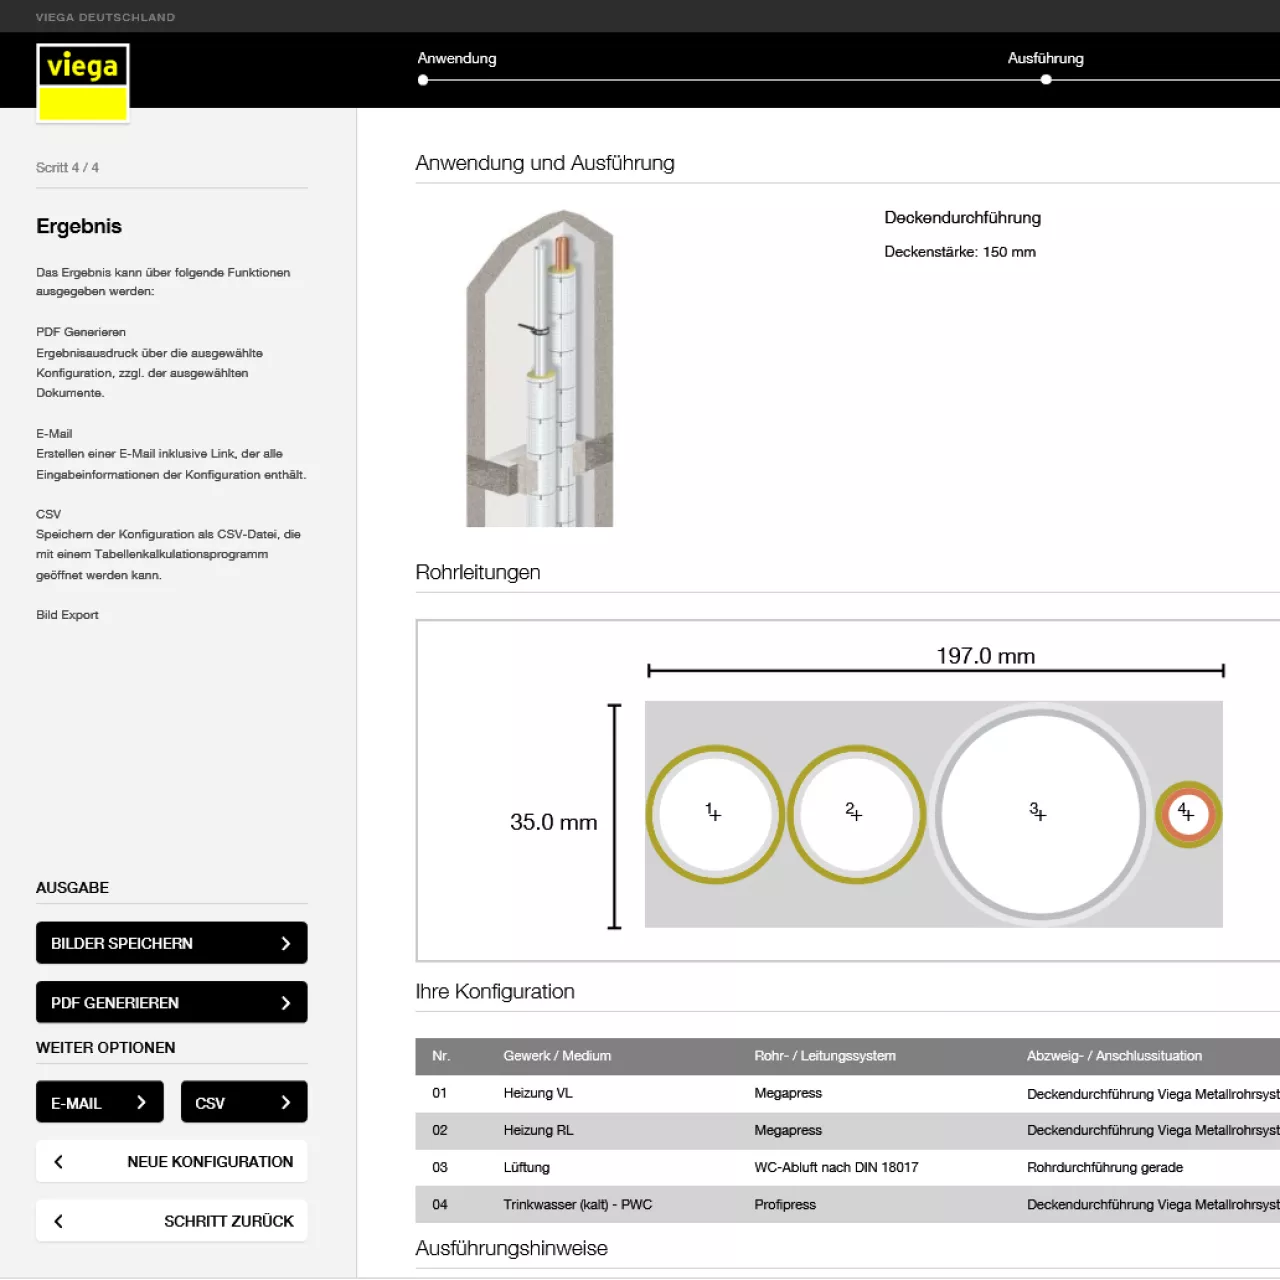Viewport: 1280px width, 1280px height.
Task: Click the Anwendung progress step dot
Action: coord(423,80)
